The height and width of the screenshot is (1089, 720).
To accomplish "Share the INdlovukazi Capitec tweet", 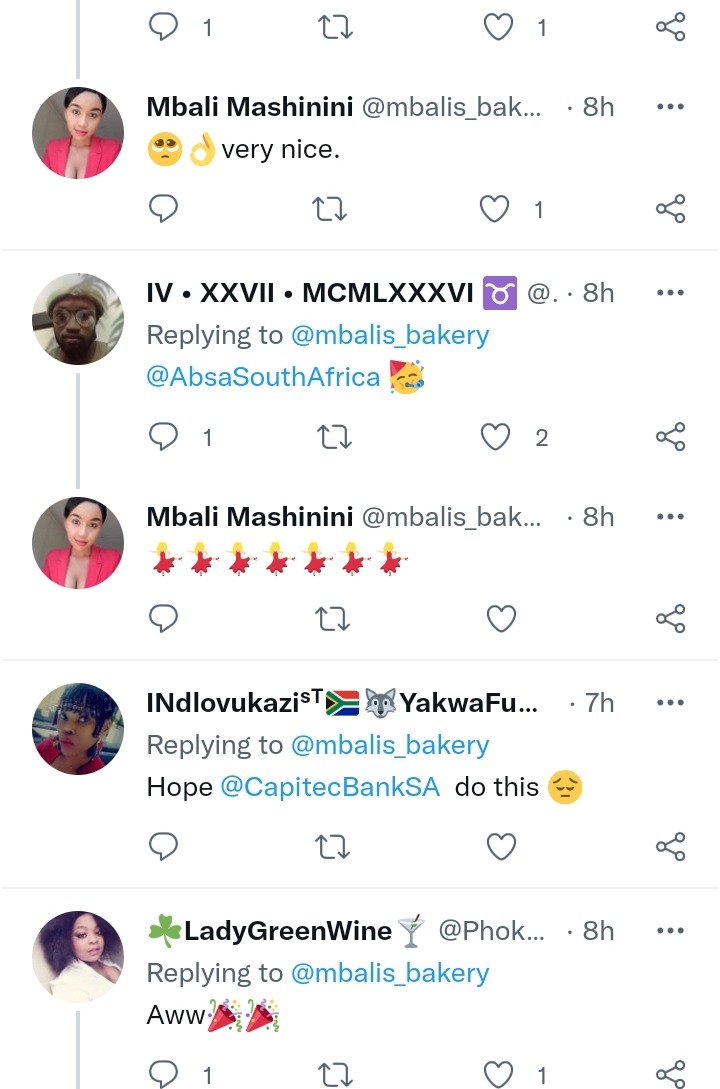I will pos(670,847).
